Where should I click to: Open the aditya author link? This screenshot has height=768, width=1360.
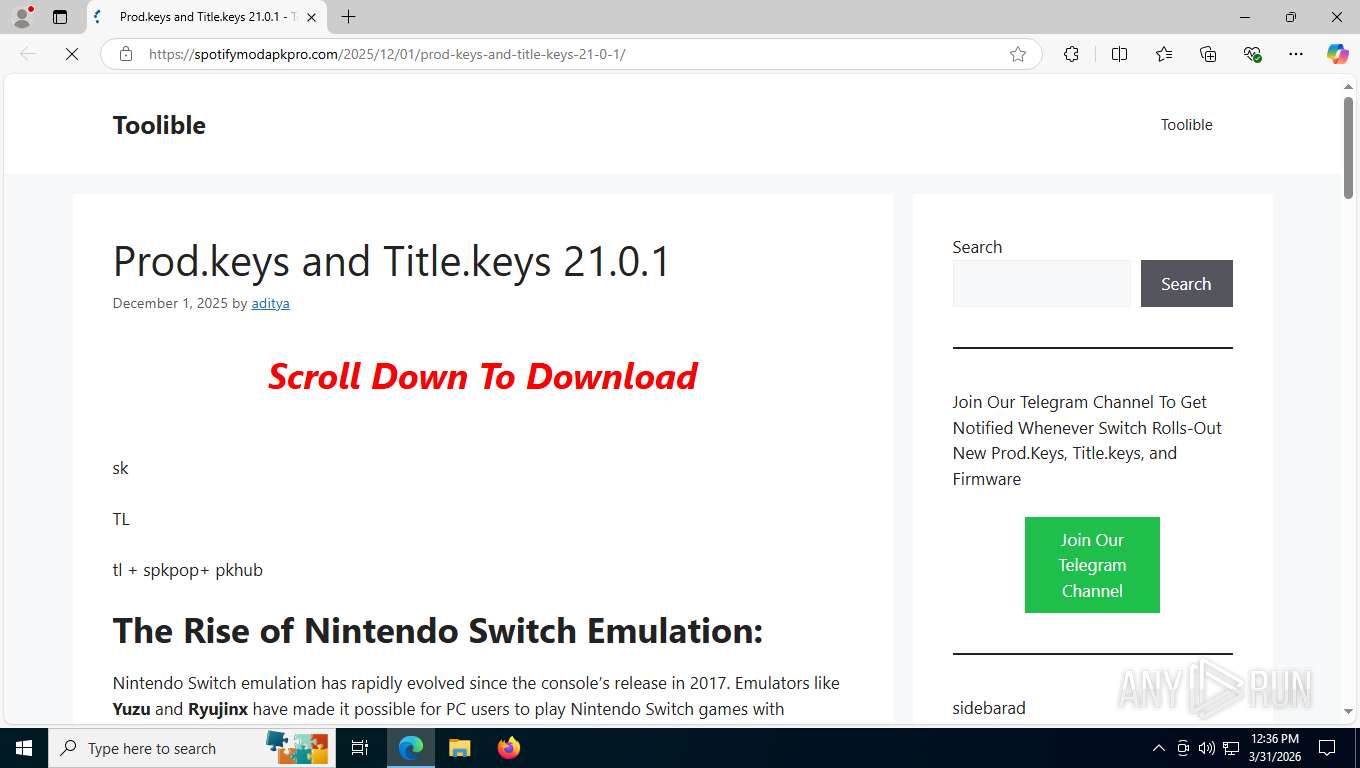(270, 303)
